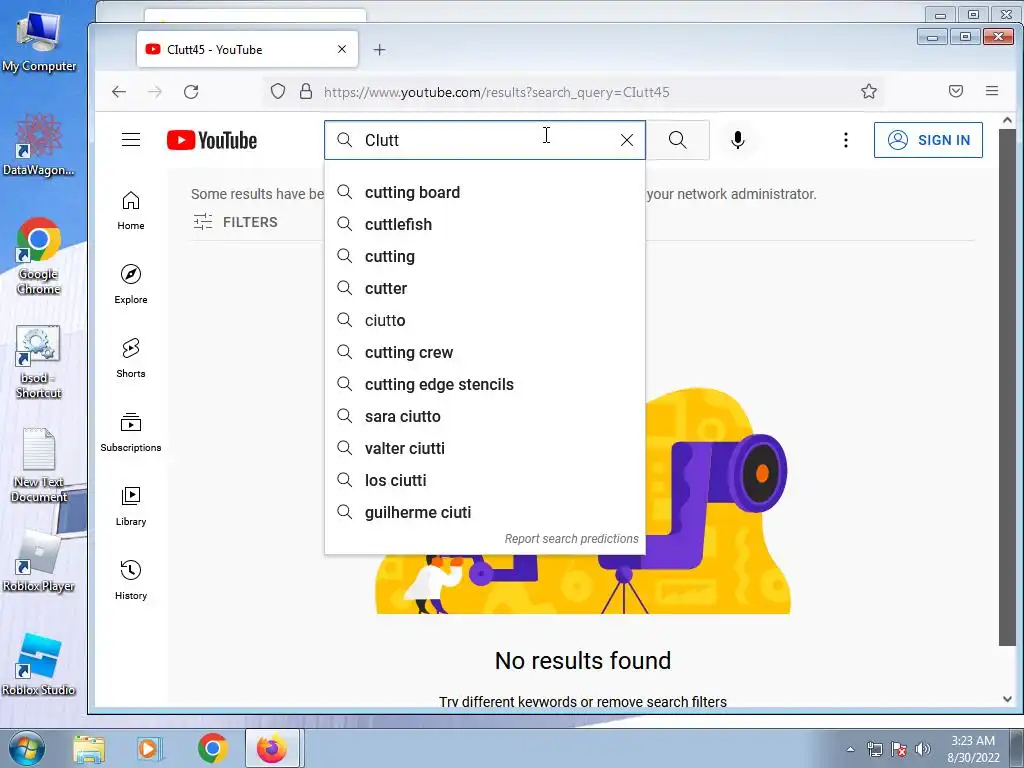Click the Firefox forward arrow

point(155,92)
